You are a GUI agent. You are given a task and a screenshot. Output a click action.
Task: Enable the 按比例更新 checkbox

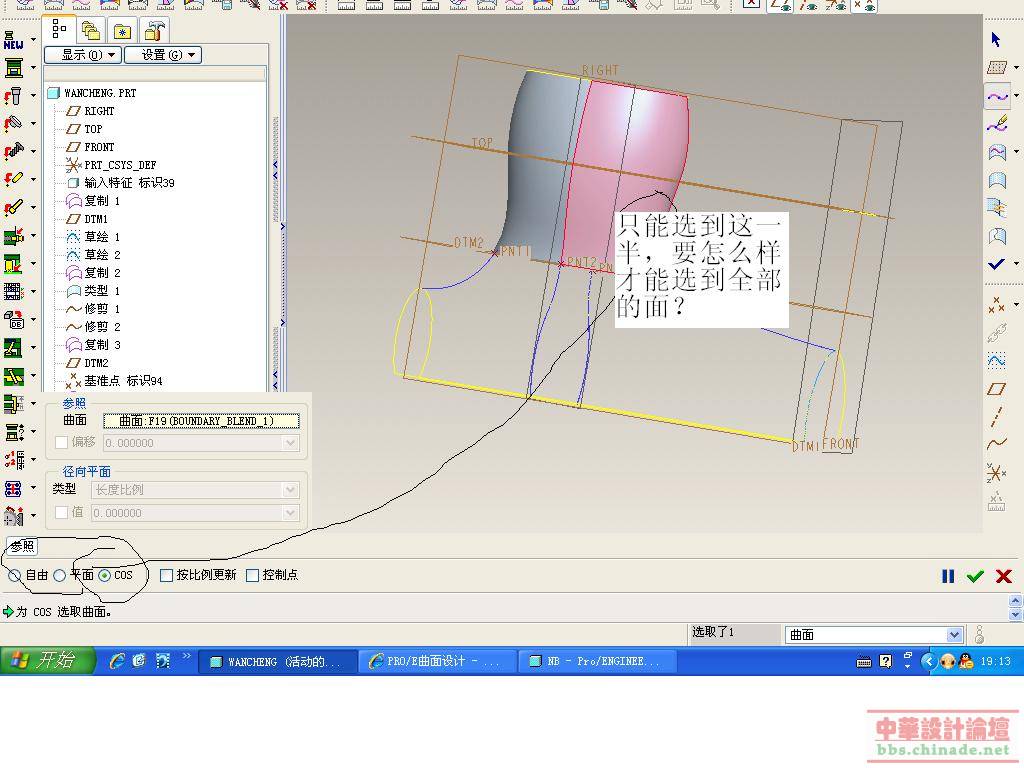(167, 575)
